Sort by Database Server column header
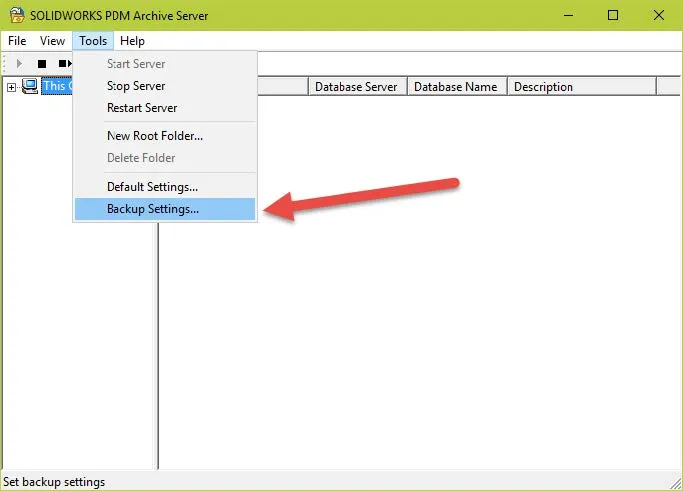The width and height of the screenshot is (683, 491). (x=357, y=87)
